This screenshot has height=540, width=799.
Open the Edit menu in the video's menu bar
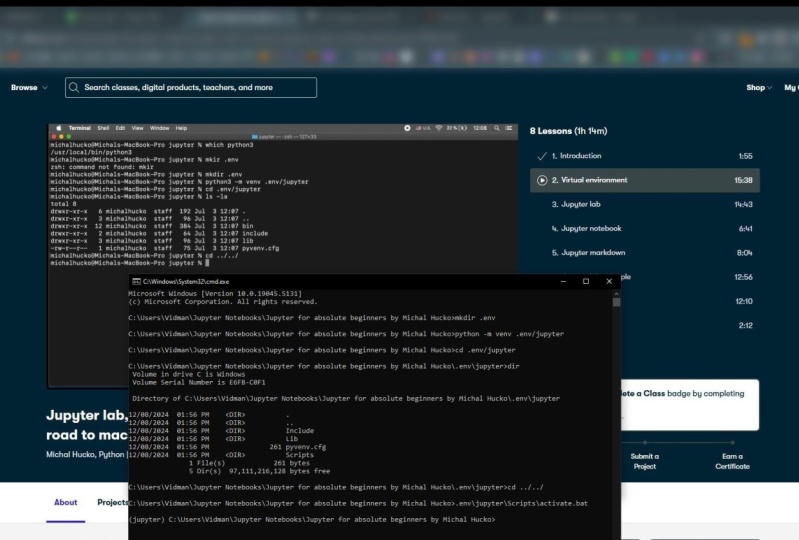(120, 128)
